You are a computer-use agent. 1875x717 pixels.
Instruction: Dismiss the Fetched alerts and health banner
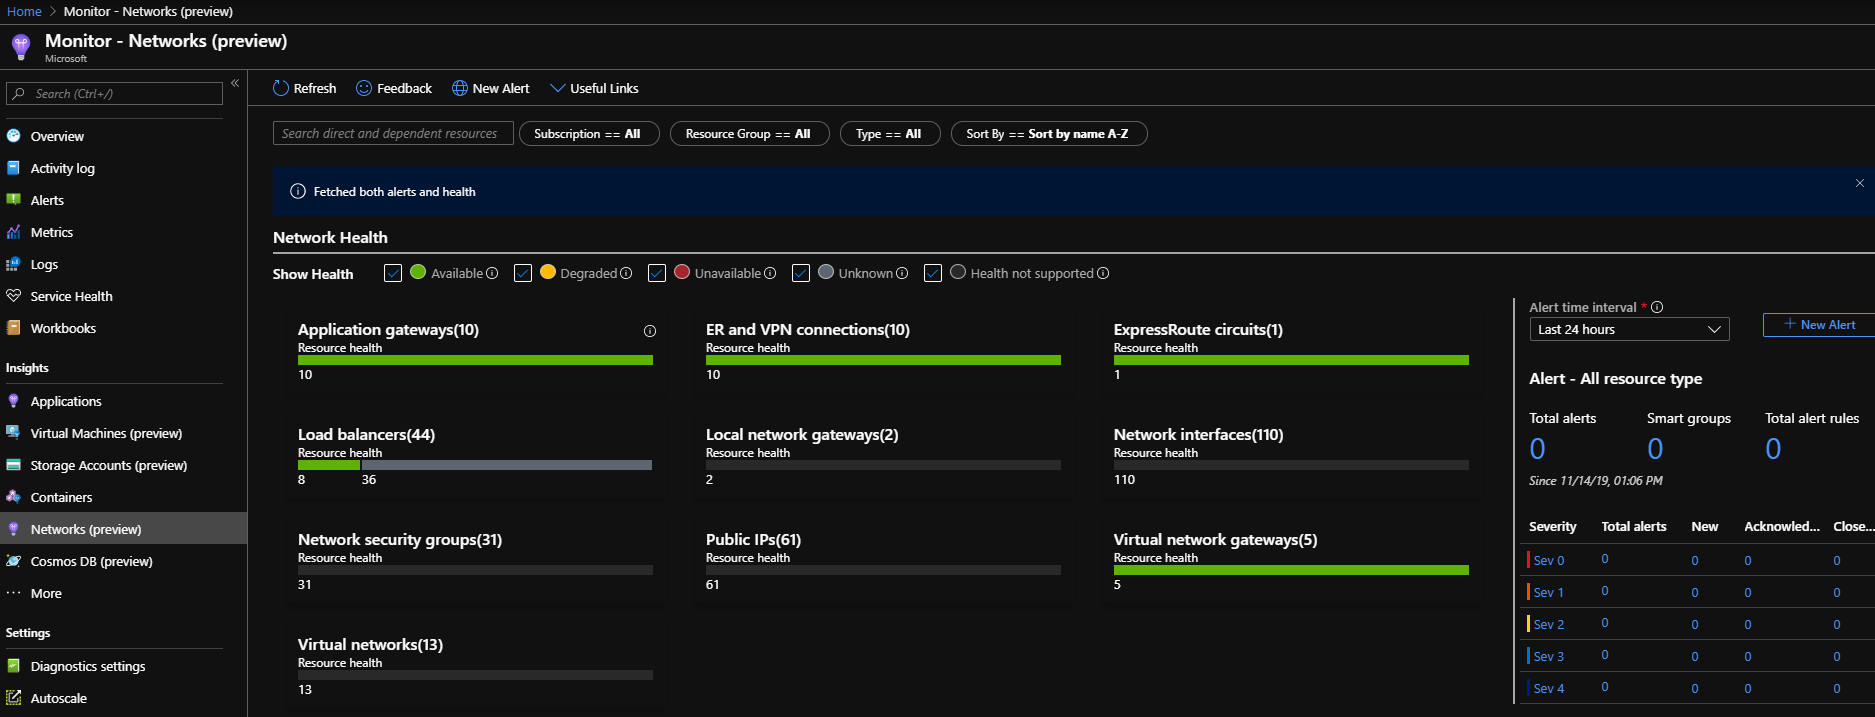[x=1860, y=183]
